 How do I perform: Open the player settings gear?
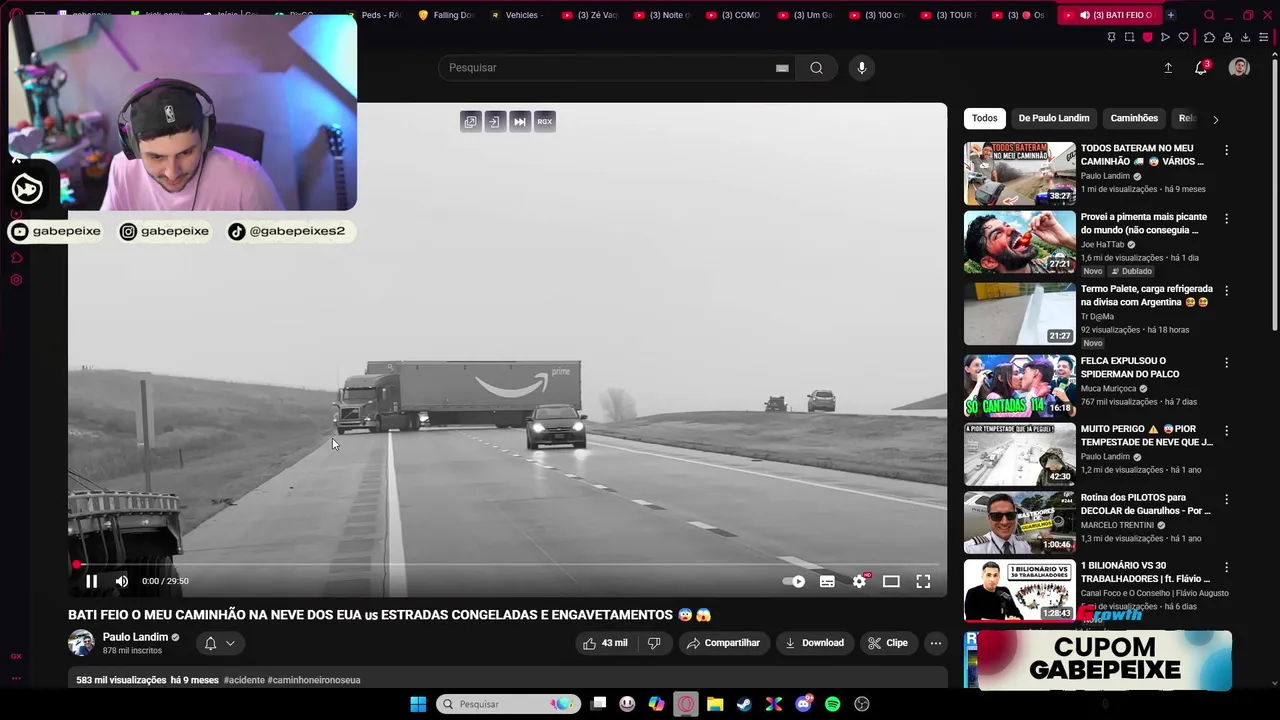859,581
